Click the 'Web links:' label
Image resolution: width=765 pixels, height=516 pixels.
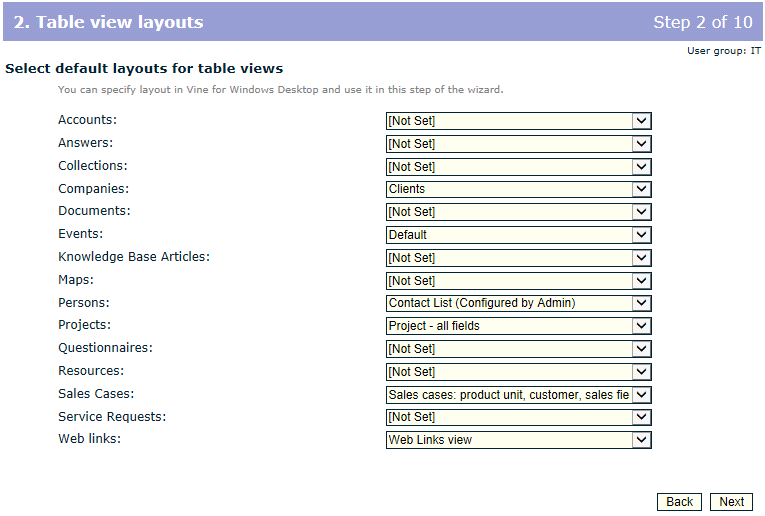tap(89, 438)
